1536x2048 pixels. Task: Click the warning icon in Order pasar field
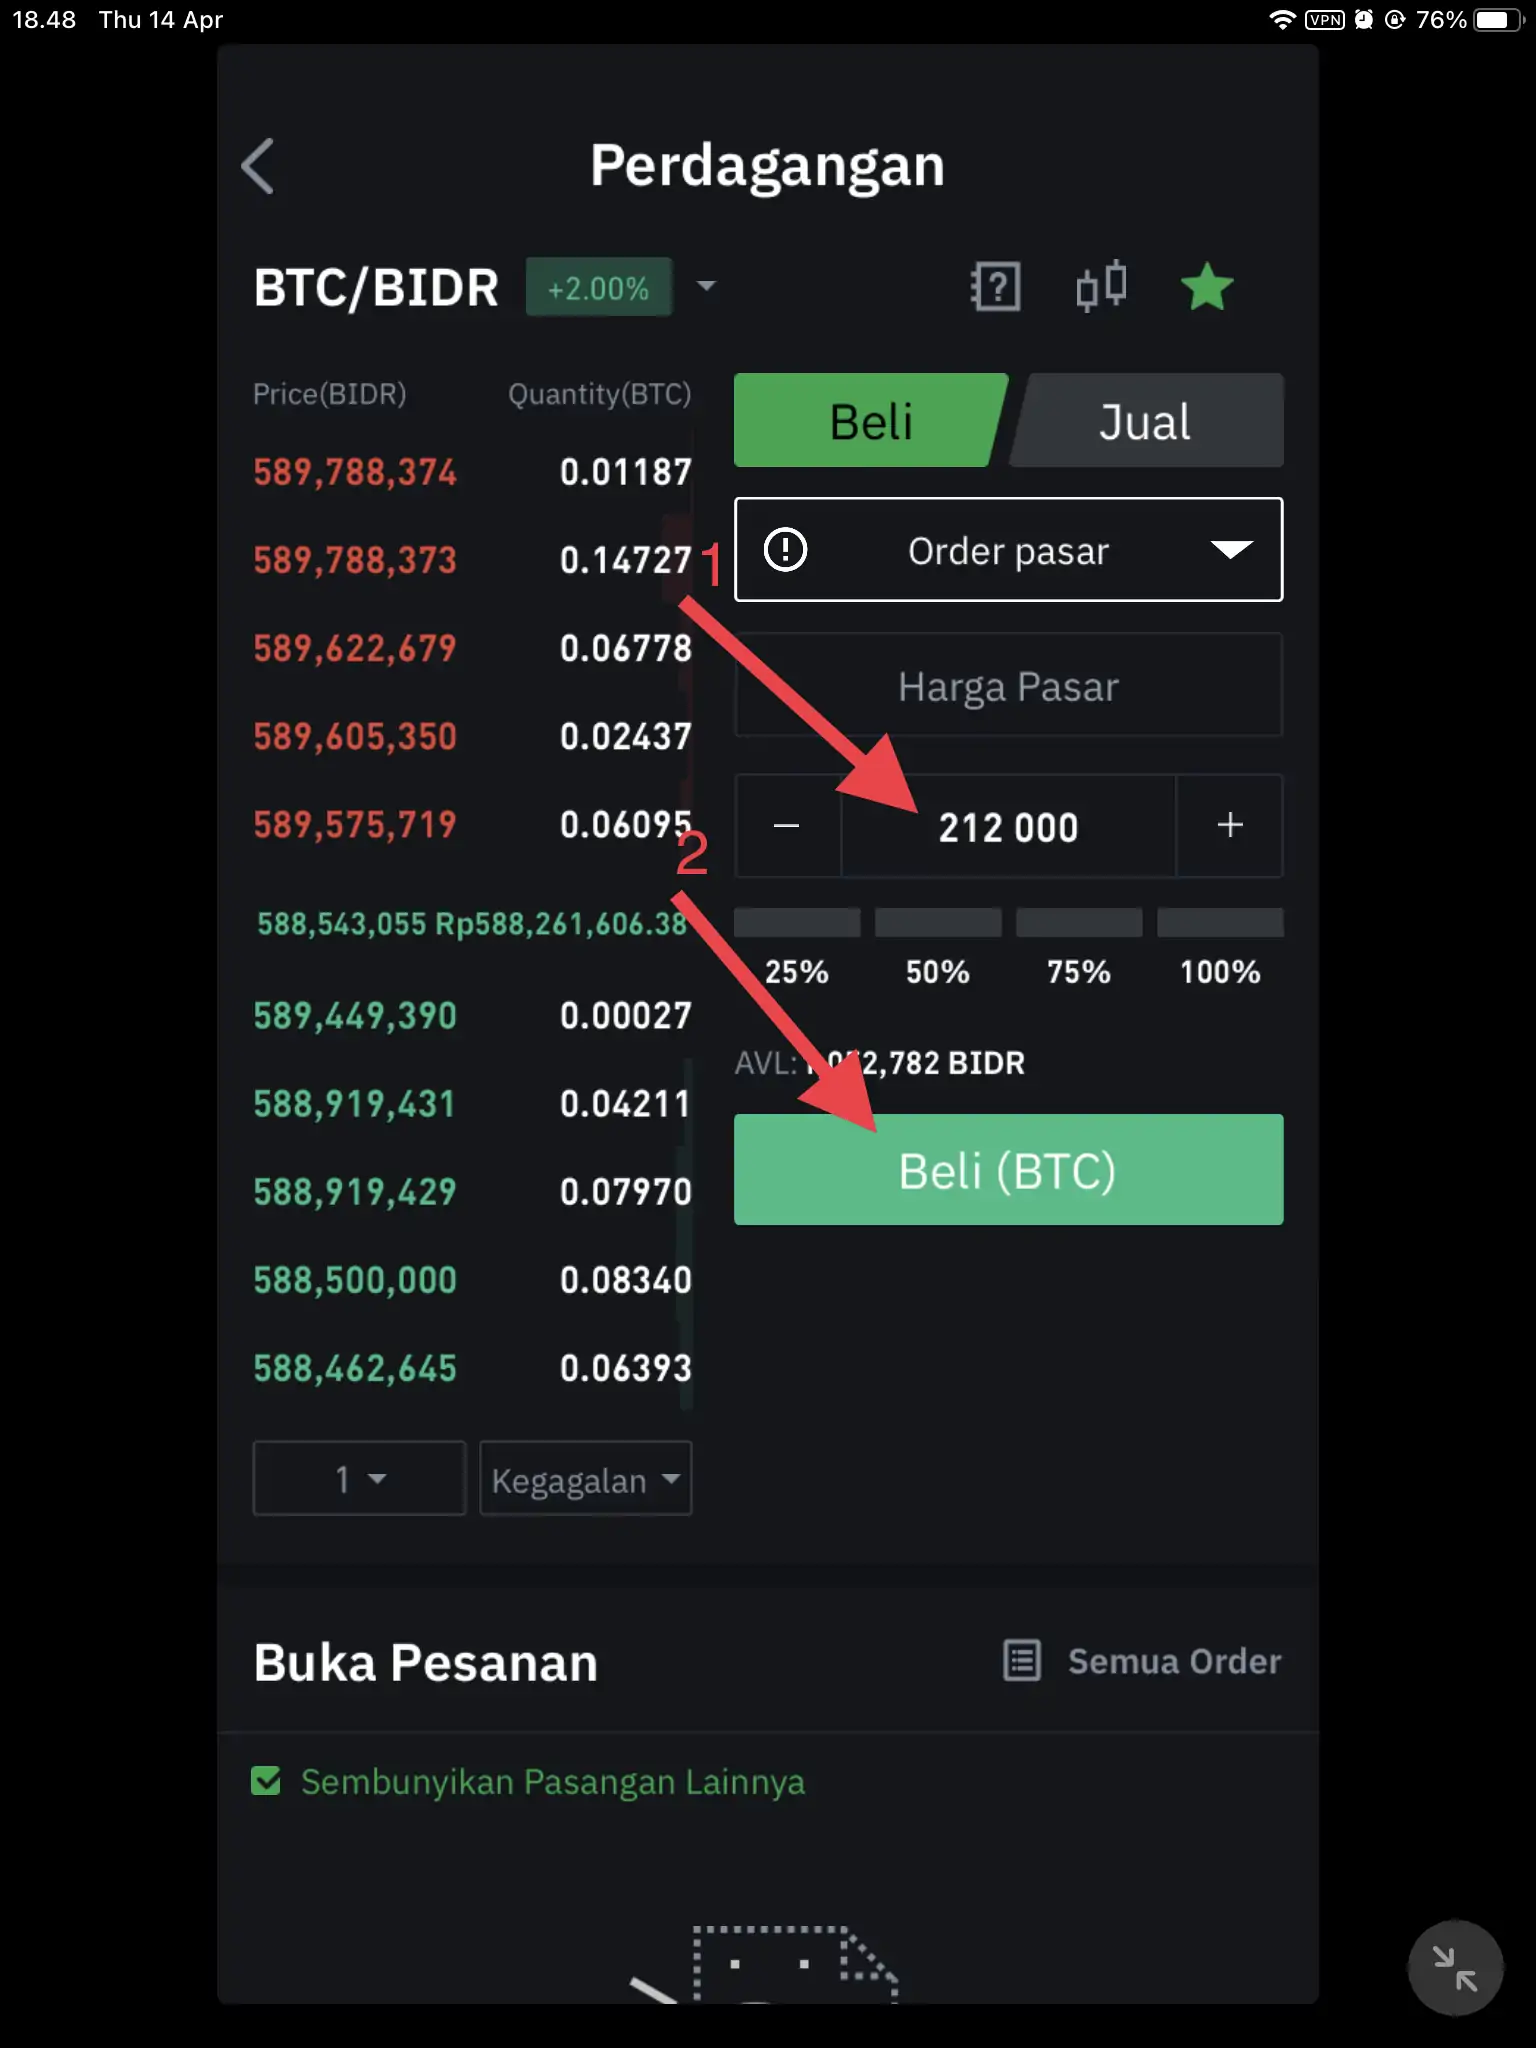click(x=786, y=550)
